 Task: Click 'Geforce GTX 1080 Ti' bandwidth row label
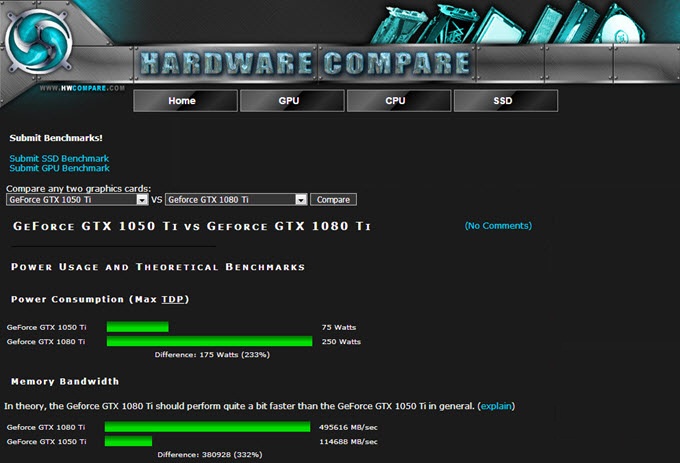46,427
